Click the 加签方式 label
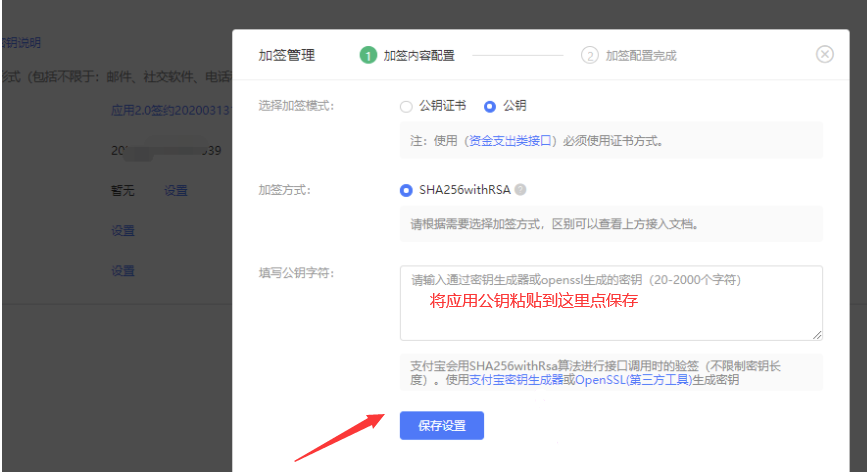867x472 pixels. [284, 190]
